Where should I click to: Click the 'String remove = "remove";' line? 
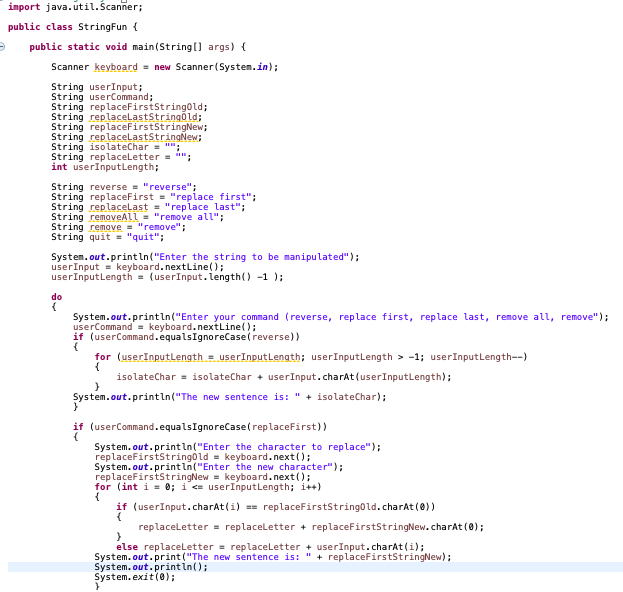point(118,227)
